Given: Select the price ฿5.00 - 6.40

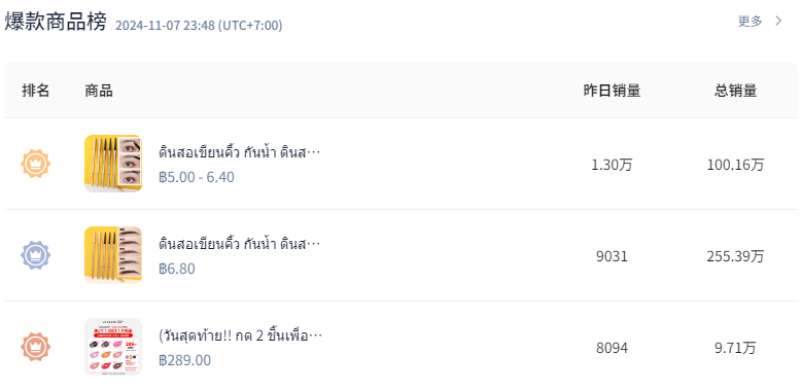Looking at the screenshot, I should (196, 177).
